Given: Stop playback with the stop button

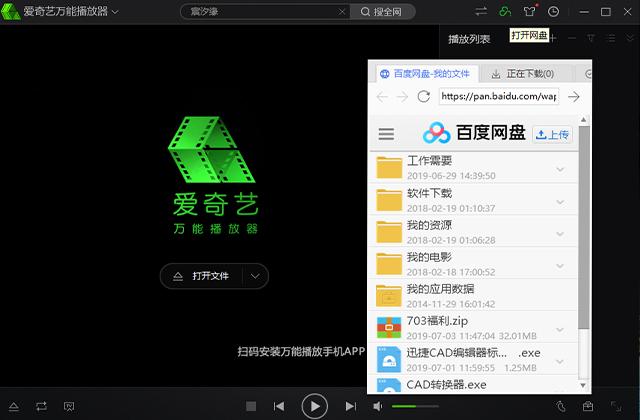Looking at the screenshot, I should [251, 407].
